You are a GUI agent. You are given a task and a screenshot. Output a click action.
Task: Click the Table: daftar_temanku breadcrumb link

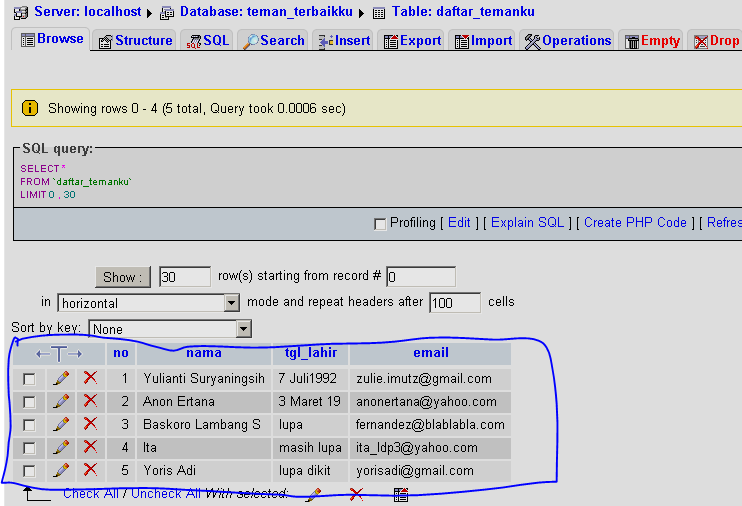(463, 12)
